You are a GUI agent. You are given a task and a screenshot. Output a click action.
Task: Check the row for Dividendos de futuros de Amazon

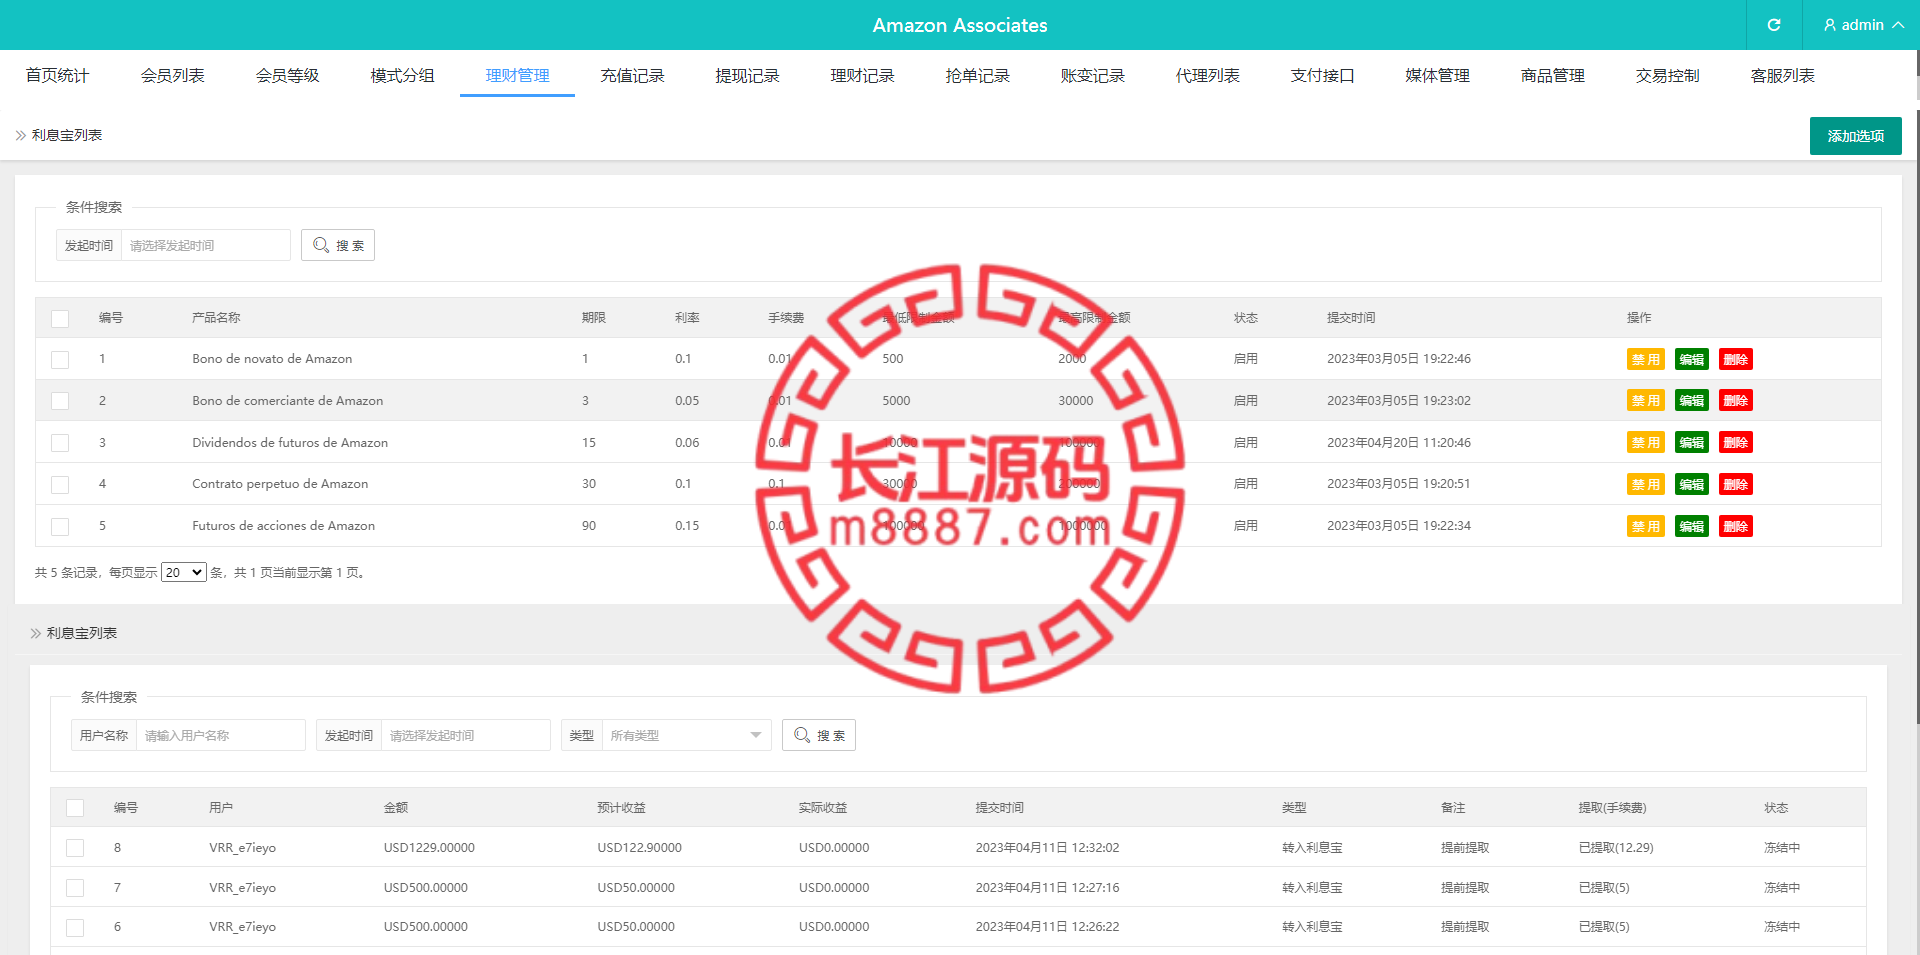60,443
